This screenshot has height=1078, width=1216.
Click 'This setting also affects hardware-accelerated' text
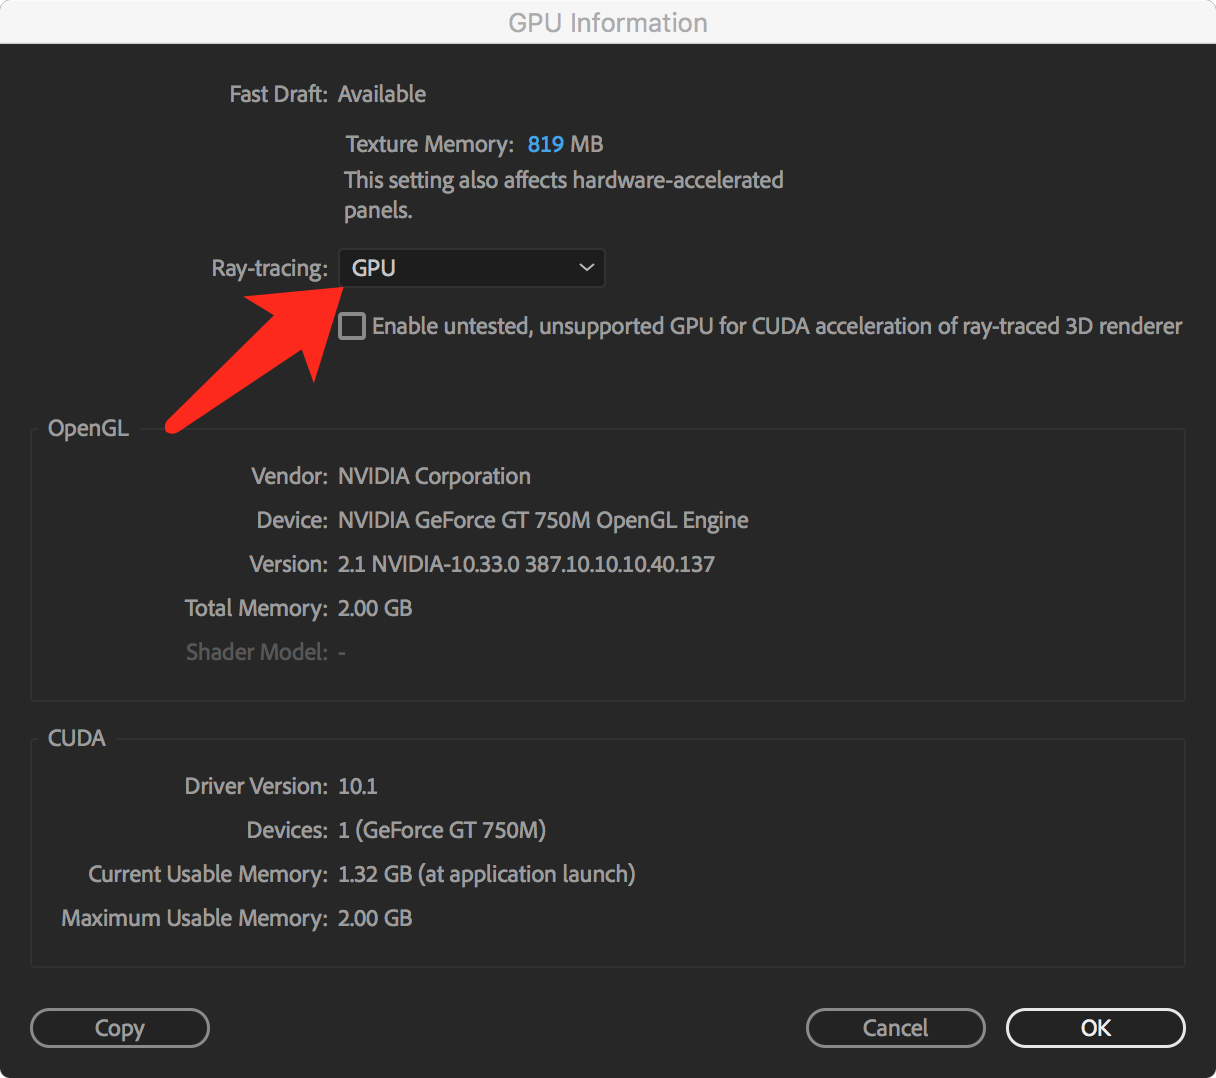click(x=564, y=180)
